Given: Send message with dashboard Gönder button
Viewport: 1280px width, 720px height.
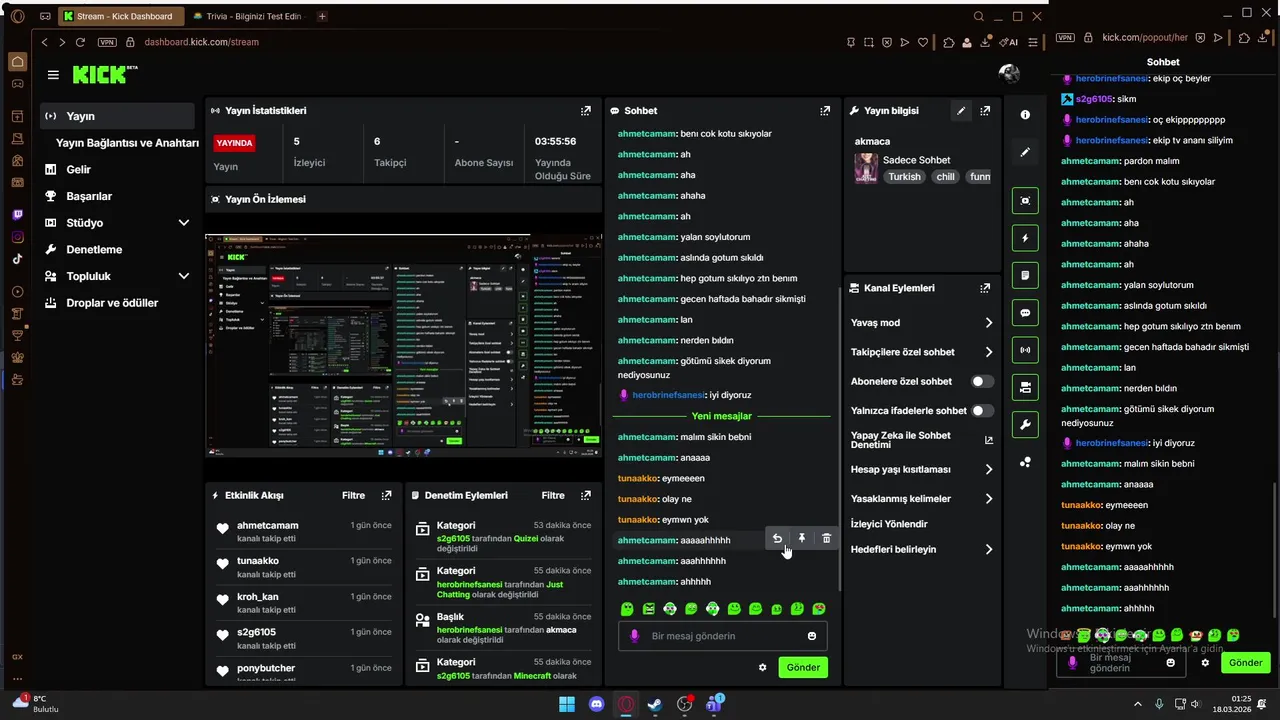Looking at the screenshot, I should [803, 667].
